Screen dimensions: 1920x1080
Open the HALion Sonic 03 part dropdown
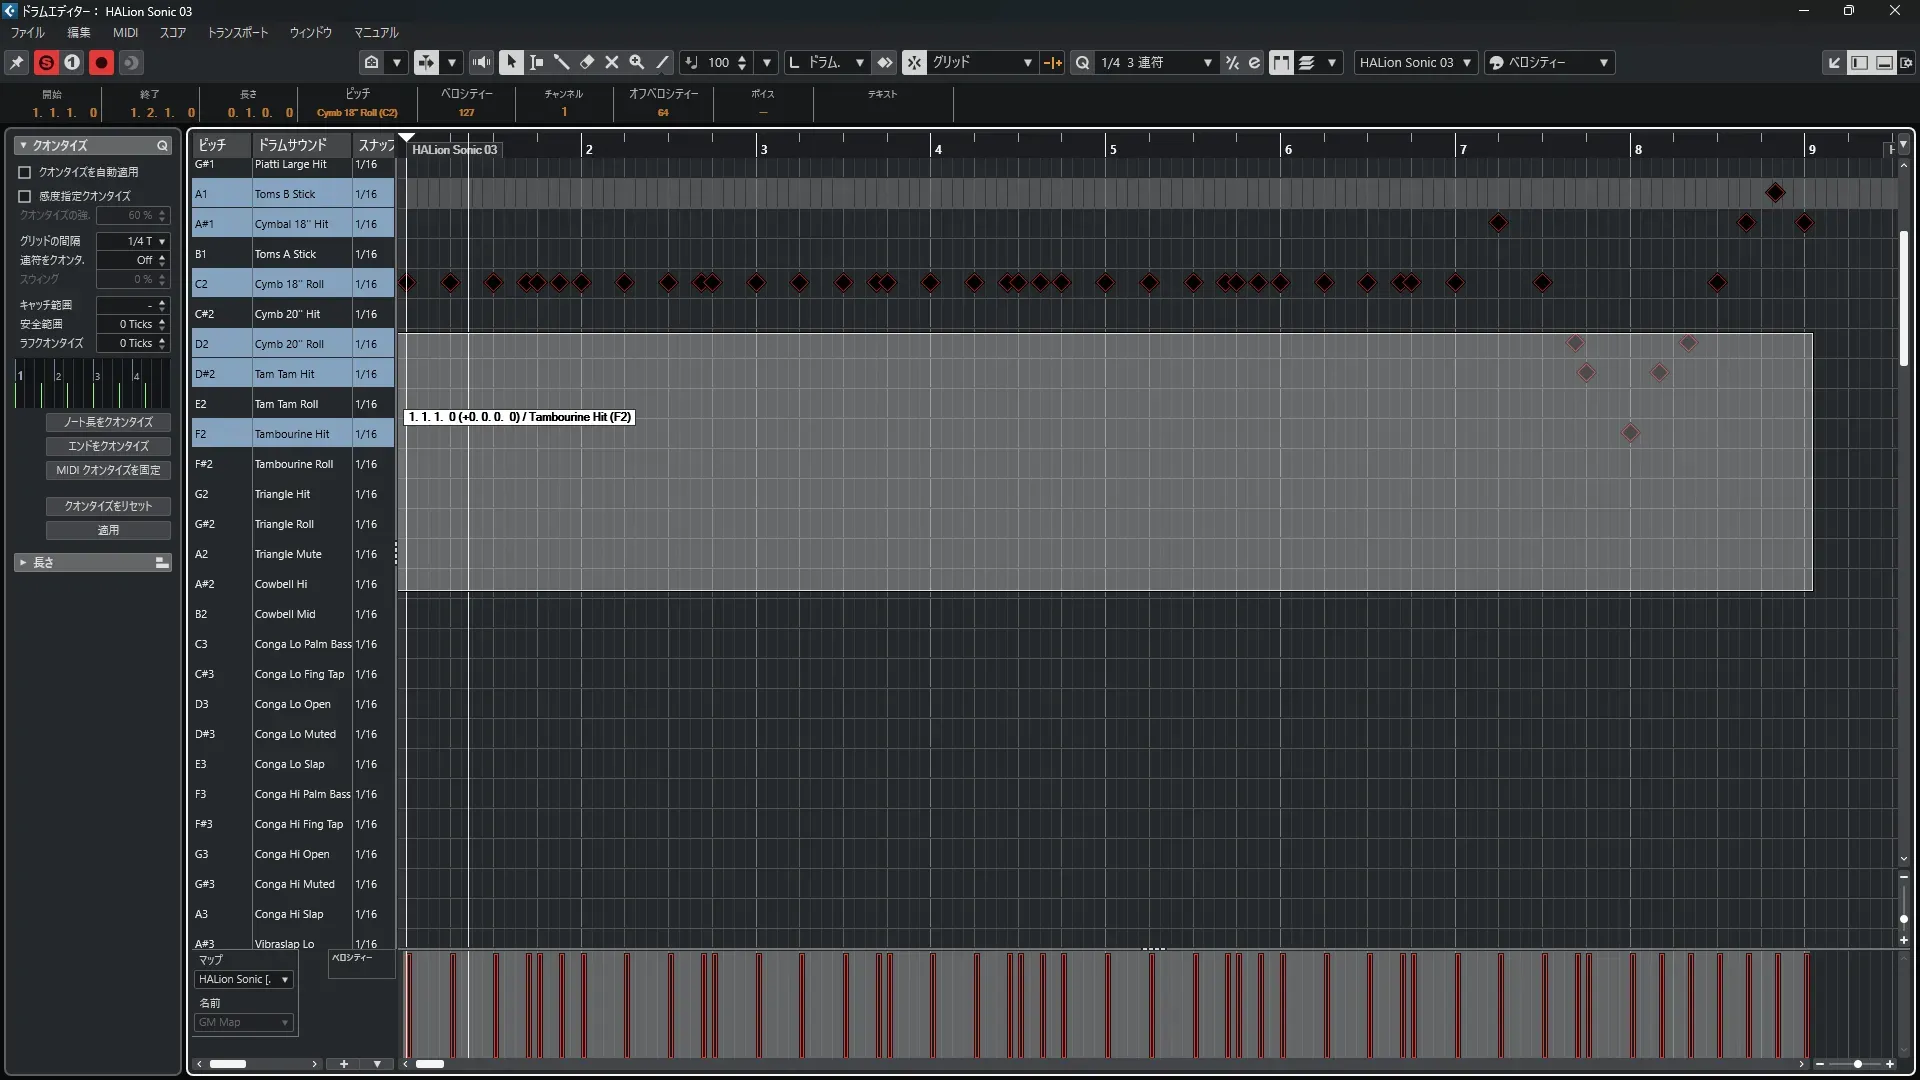coord(1467,62)
